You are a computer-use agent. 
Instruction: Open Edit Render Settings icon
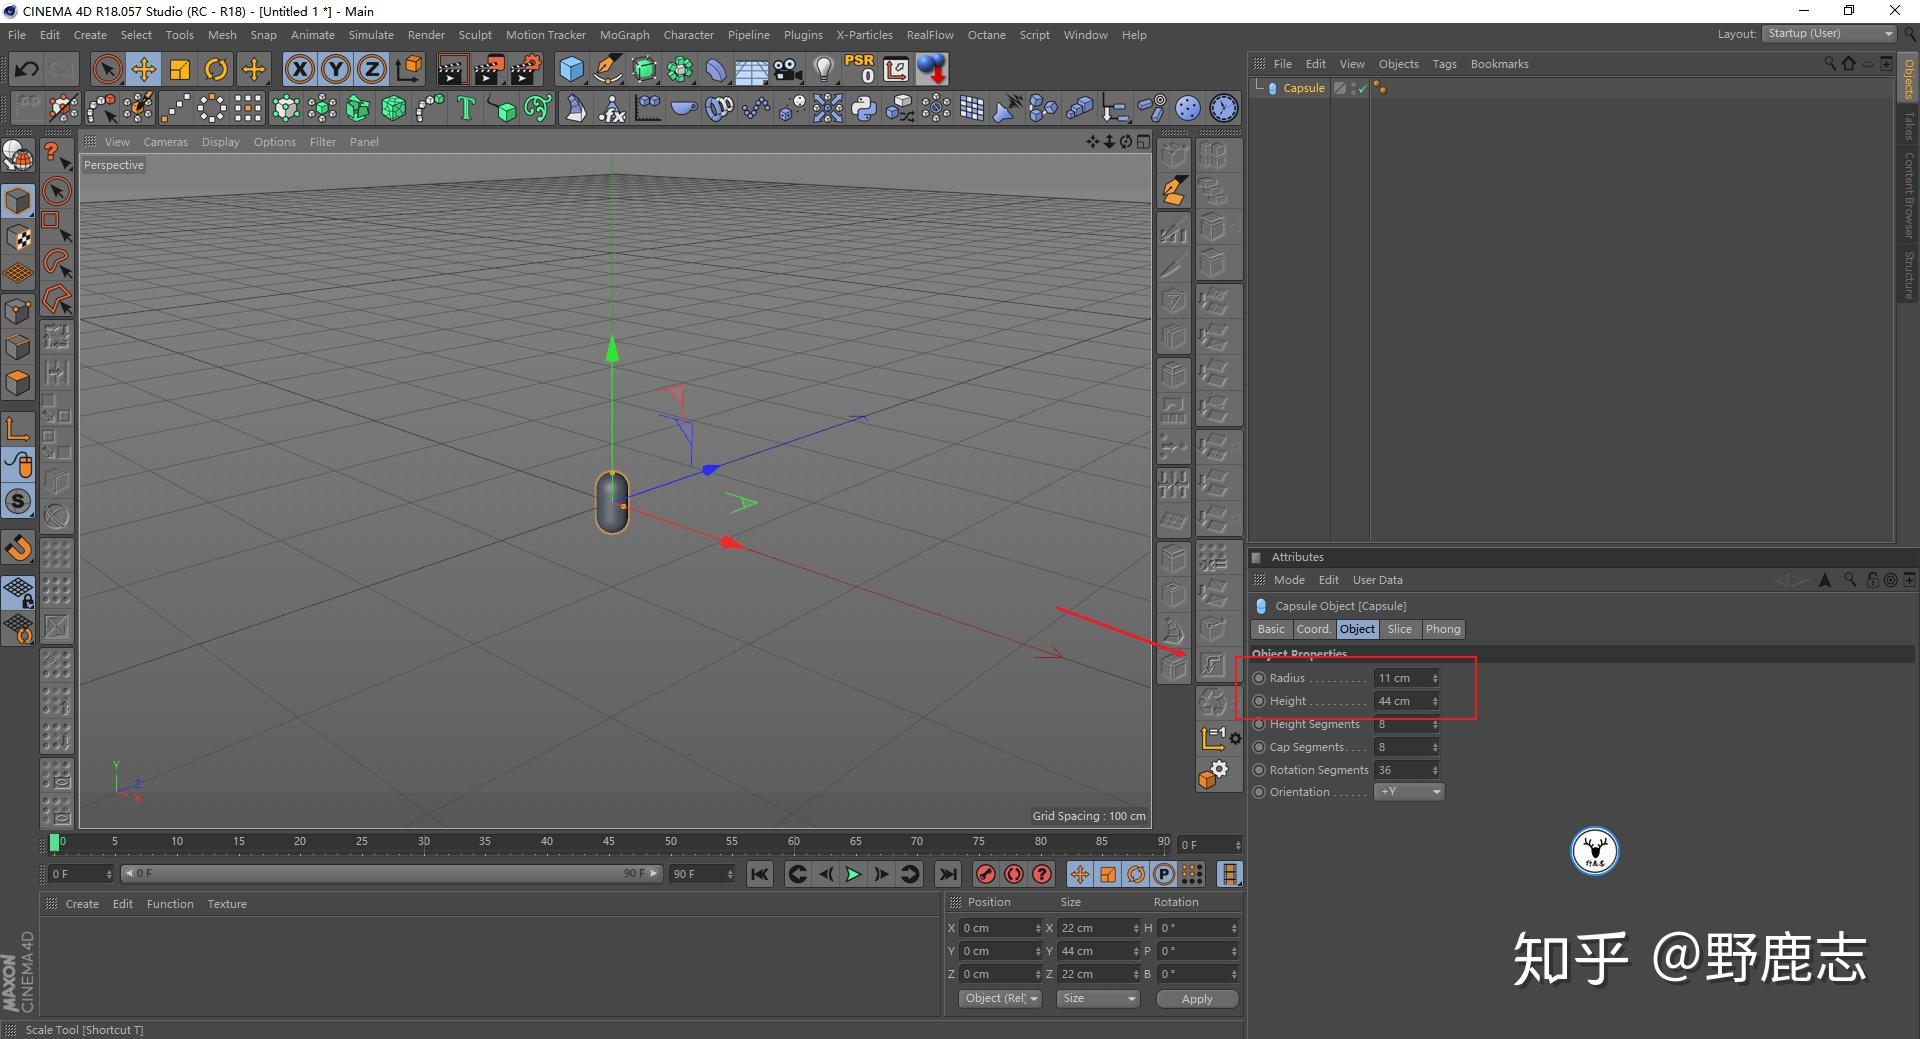[x=525, y=69]
